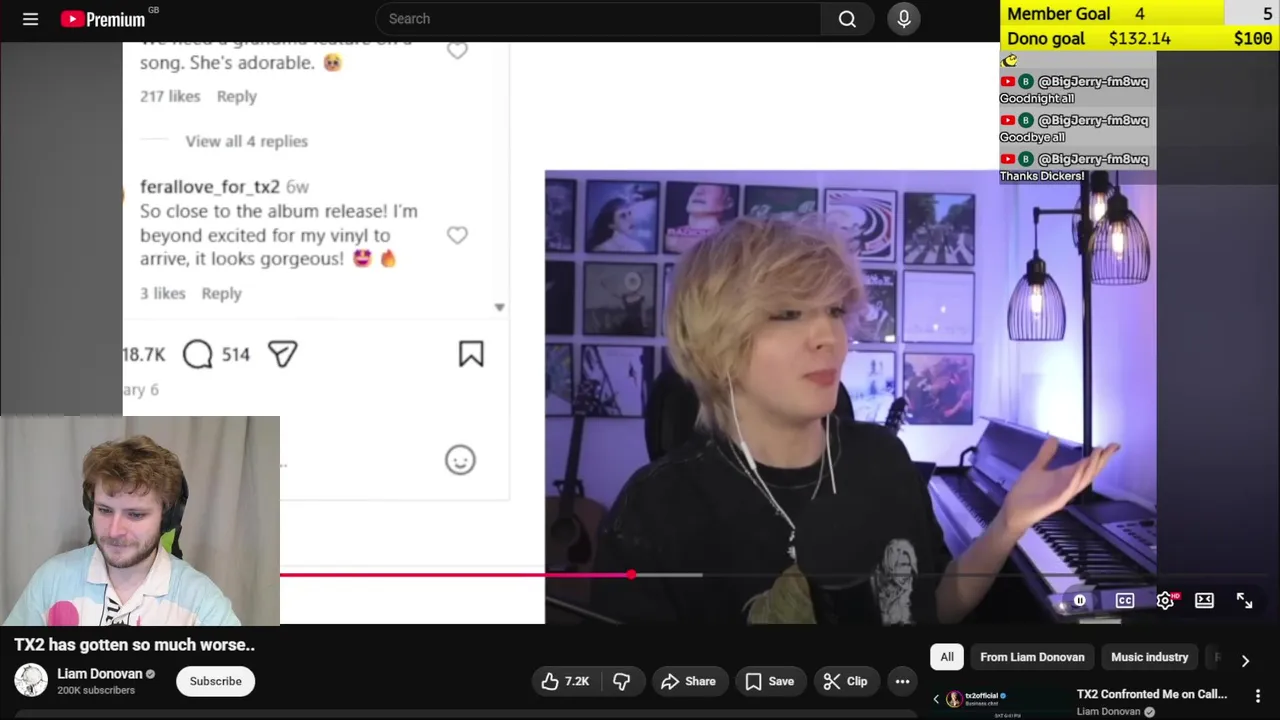Select Music industry filter chip
1280x720 pixels.
click(x=1149, y=657)
